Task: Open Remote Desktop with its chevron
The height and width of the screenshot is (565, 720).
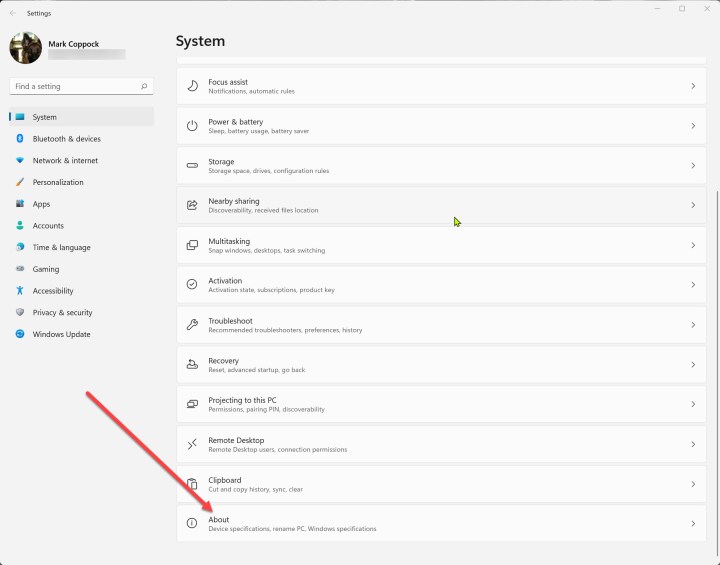Action: tap(693, 444)
